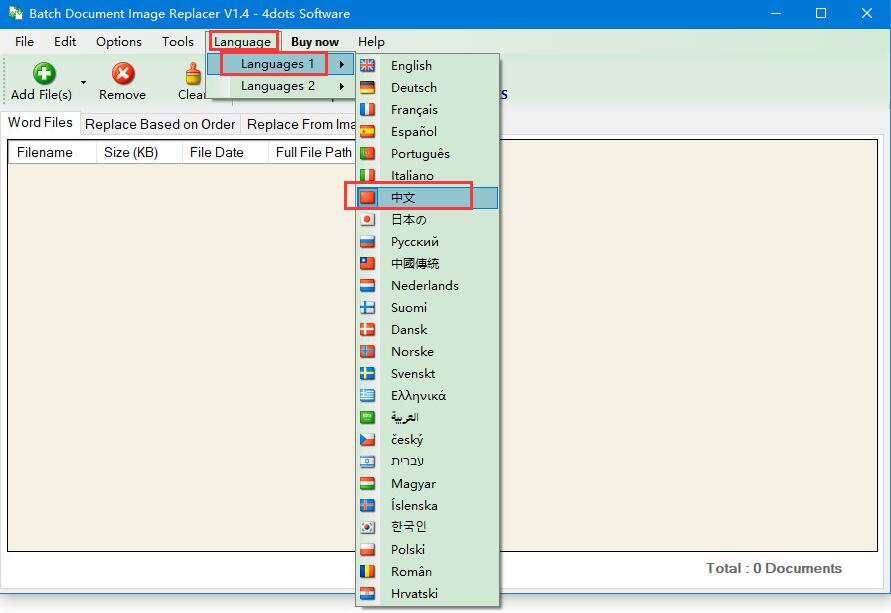The height and width of the screenshot is (613, 891).
Task: Click the Israeli flag beside Hebrew
Action: click(368, 461)
